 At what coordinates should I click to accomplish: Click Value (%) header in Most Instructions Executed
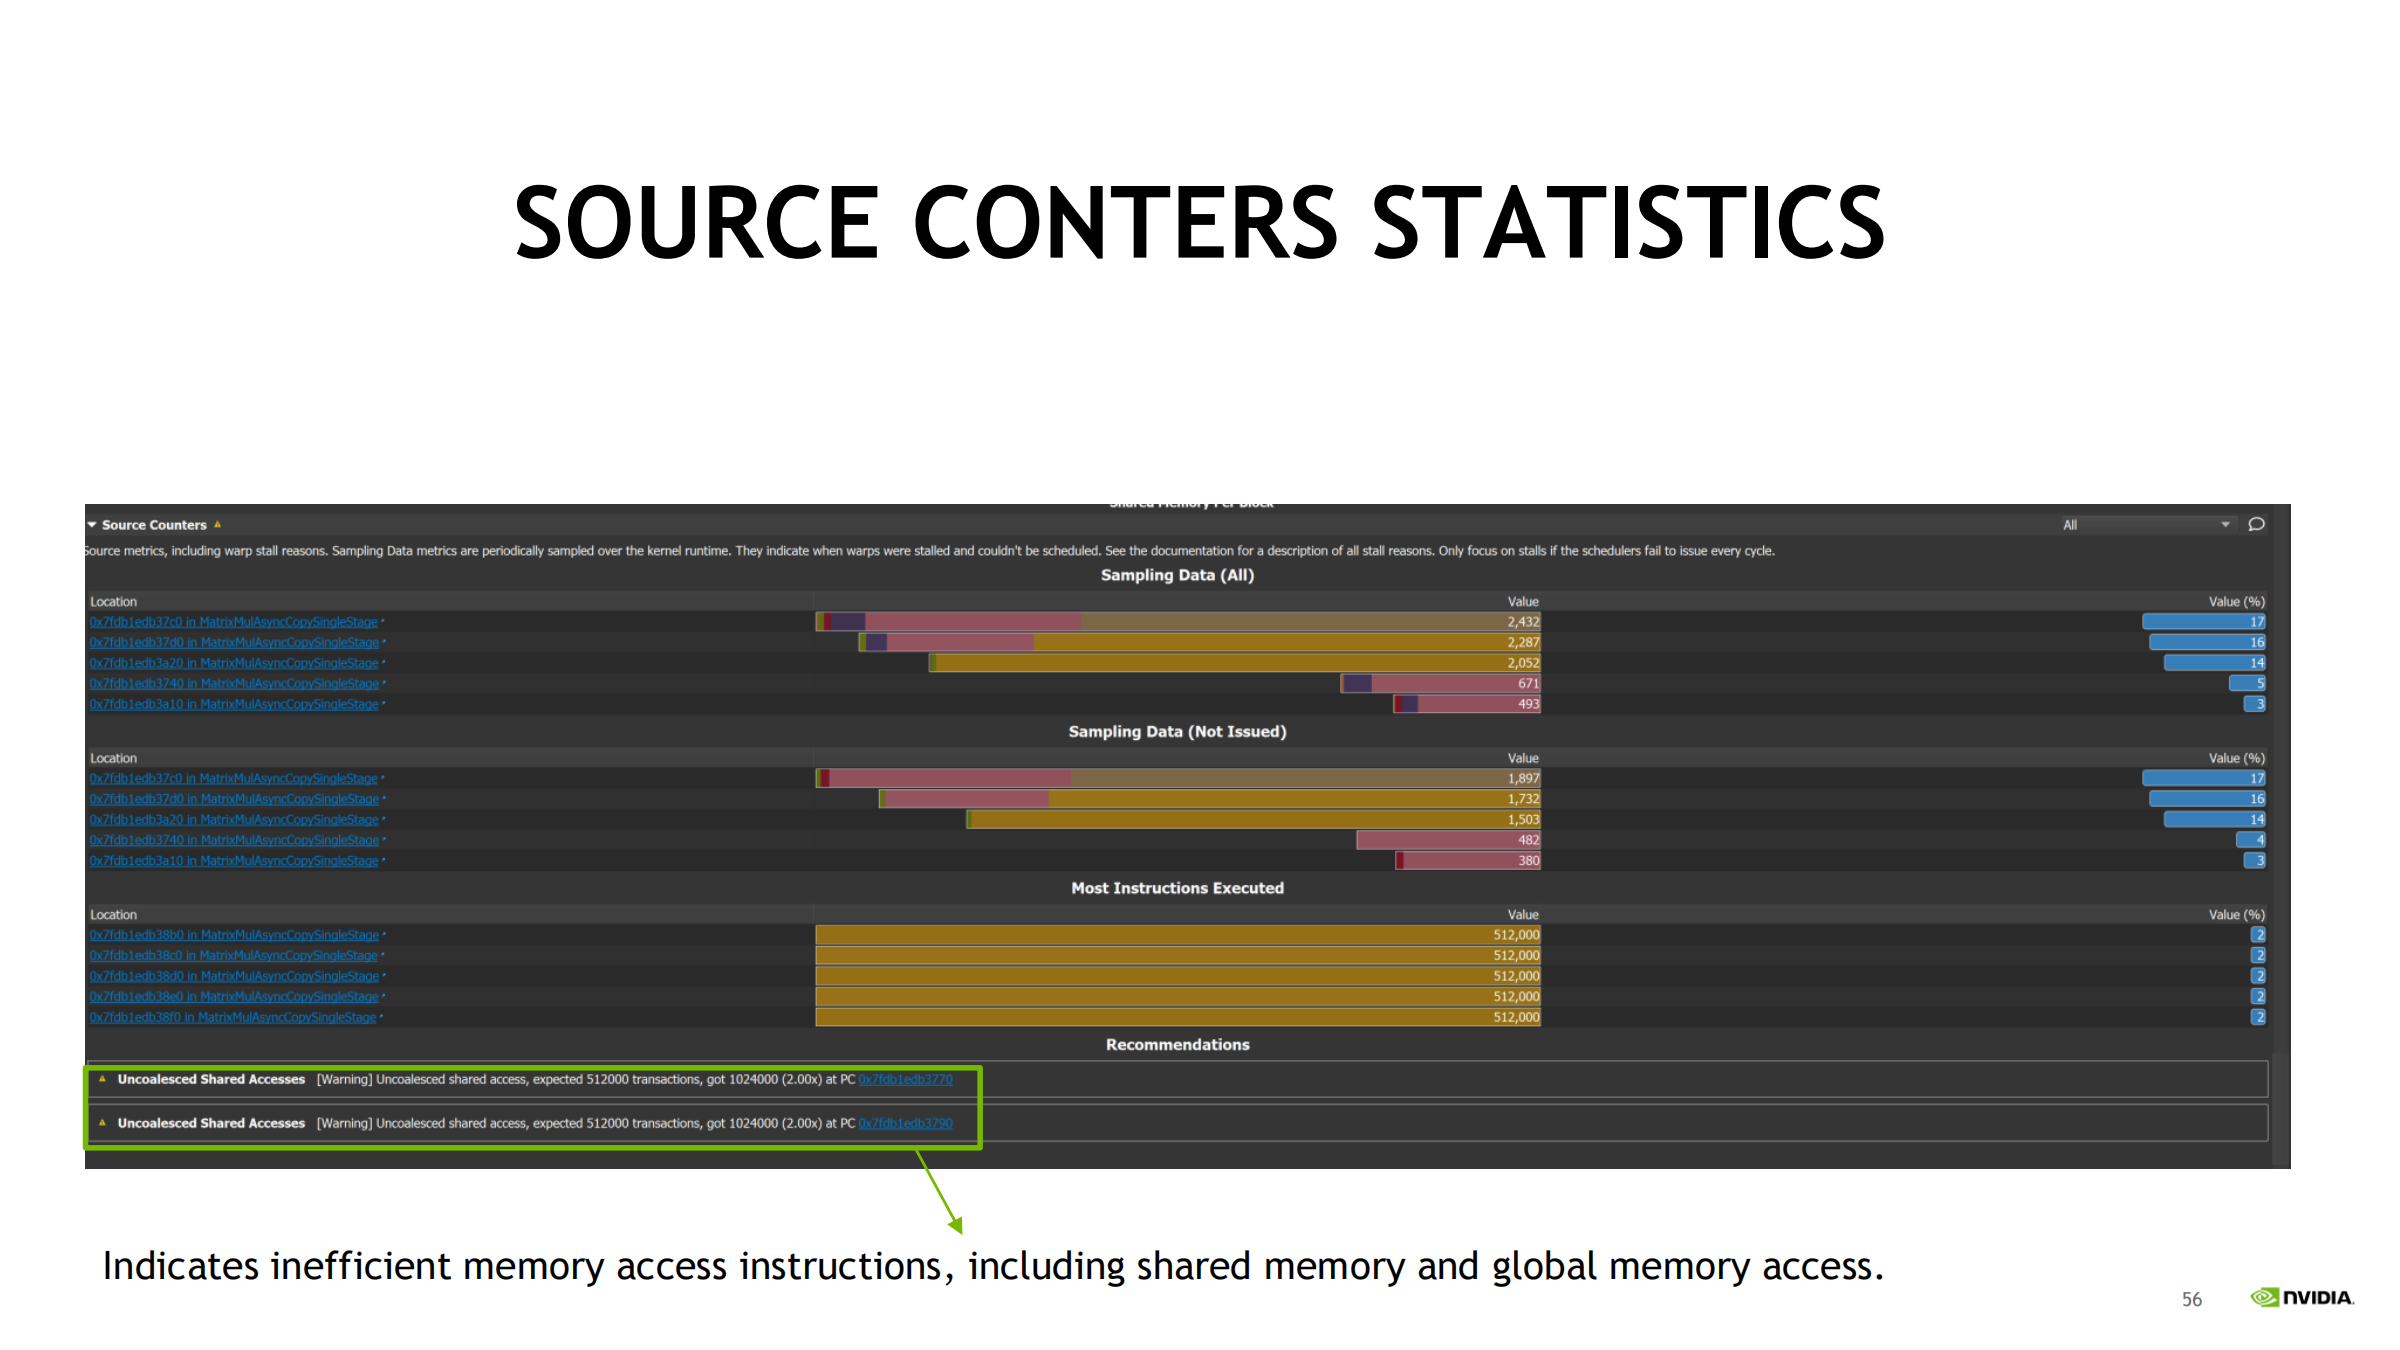2236,915
